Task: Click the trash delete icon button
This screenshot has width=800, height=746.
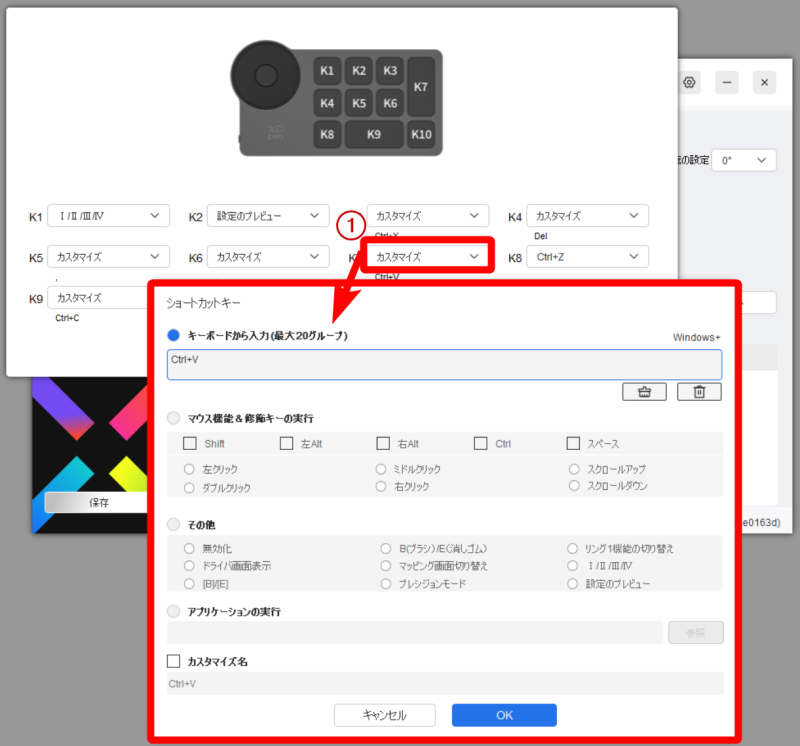Action: pyautogui.click(x=699, y=392)
